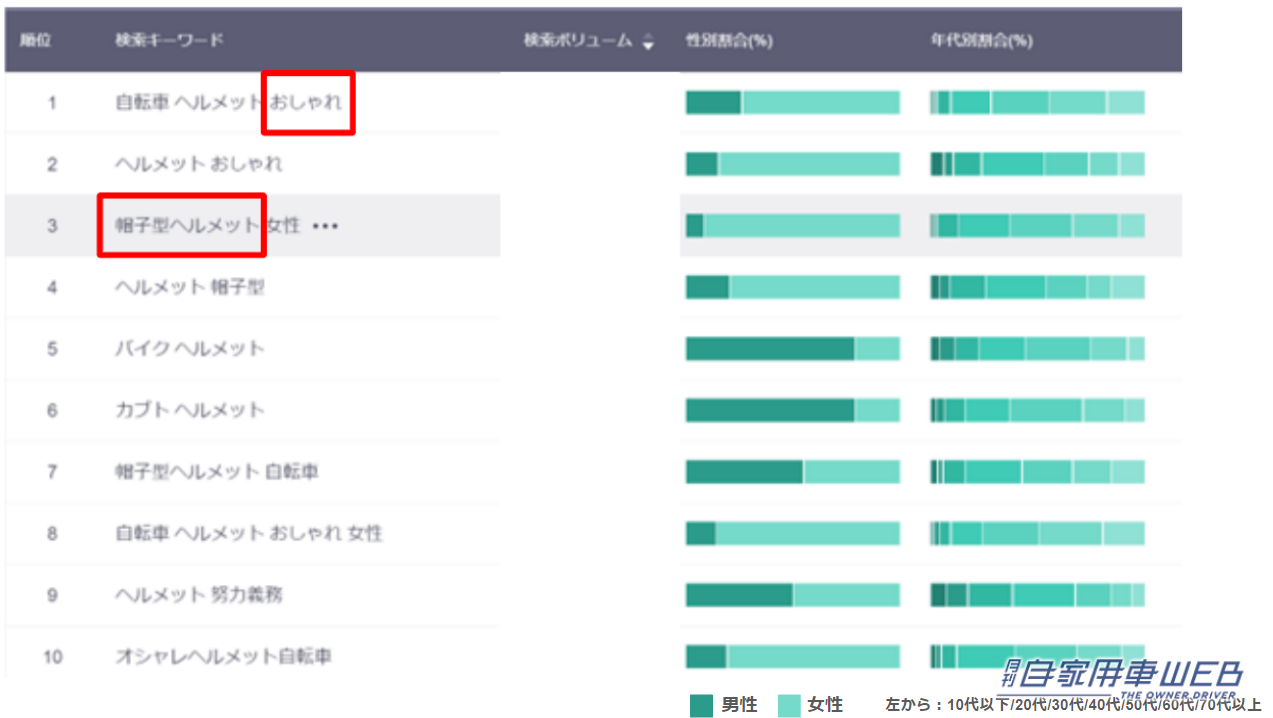Screen dimensions: 1273x718
Task: Click the gender ratio bar for row 5
Action: (x=792, y=349)
